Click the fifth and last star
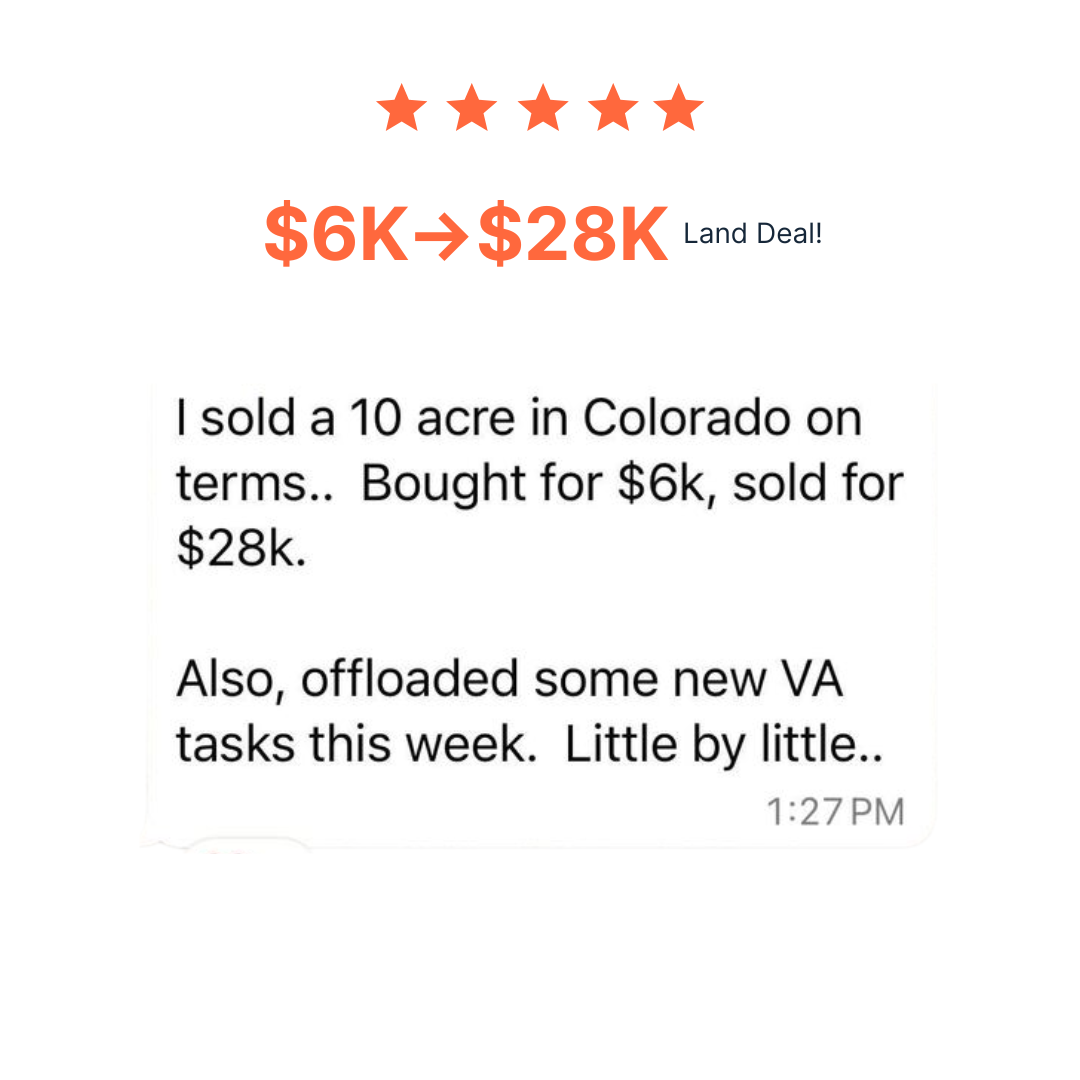 pos(679,109)
